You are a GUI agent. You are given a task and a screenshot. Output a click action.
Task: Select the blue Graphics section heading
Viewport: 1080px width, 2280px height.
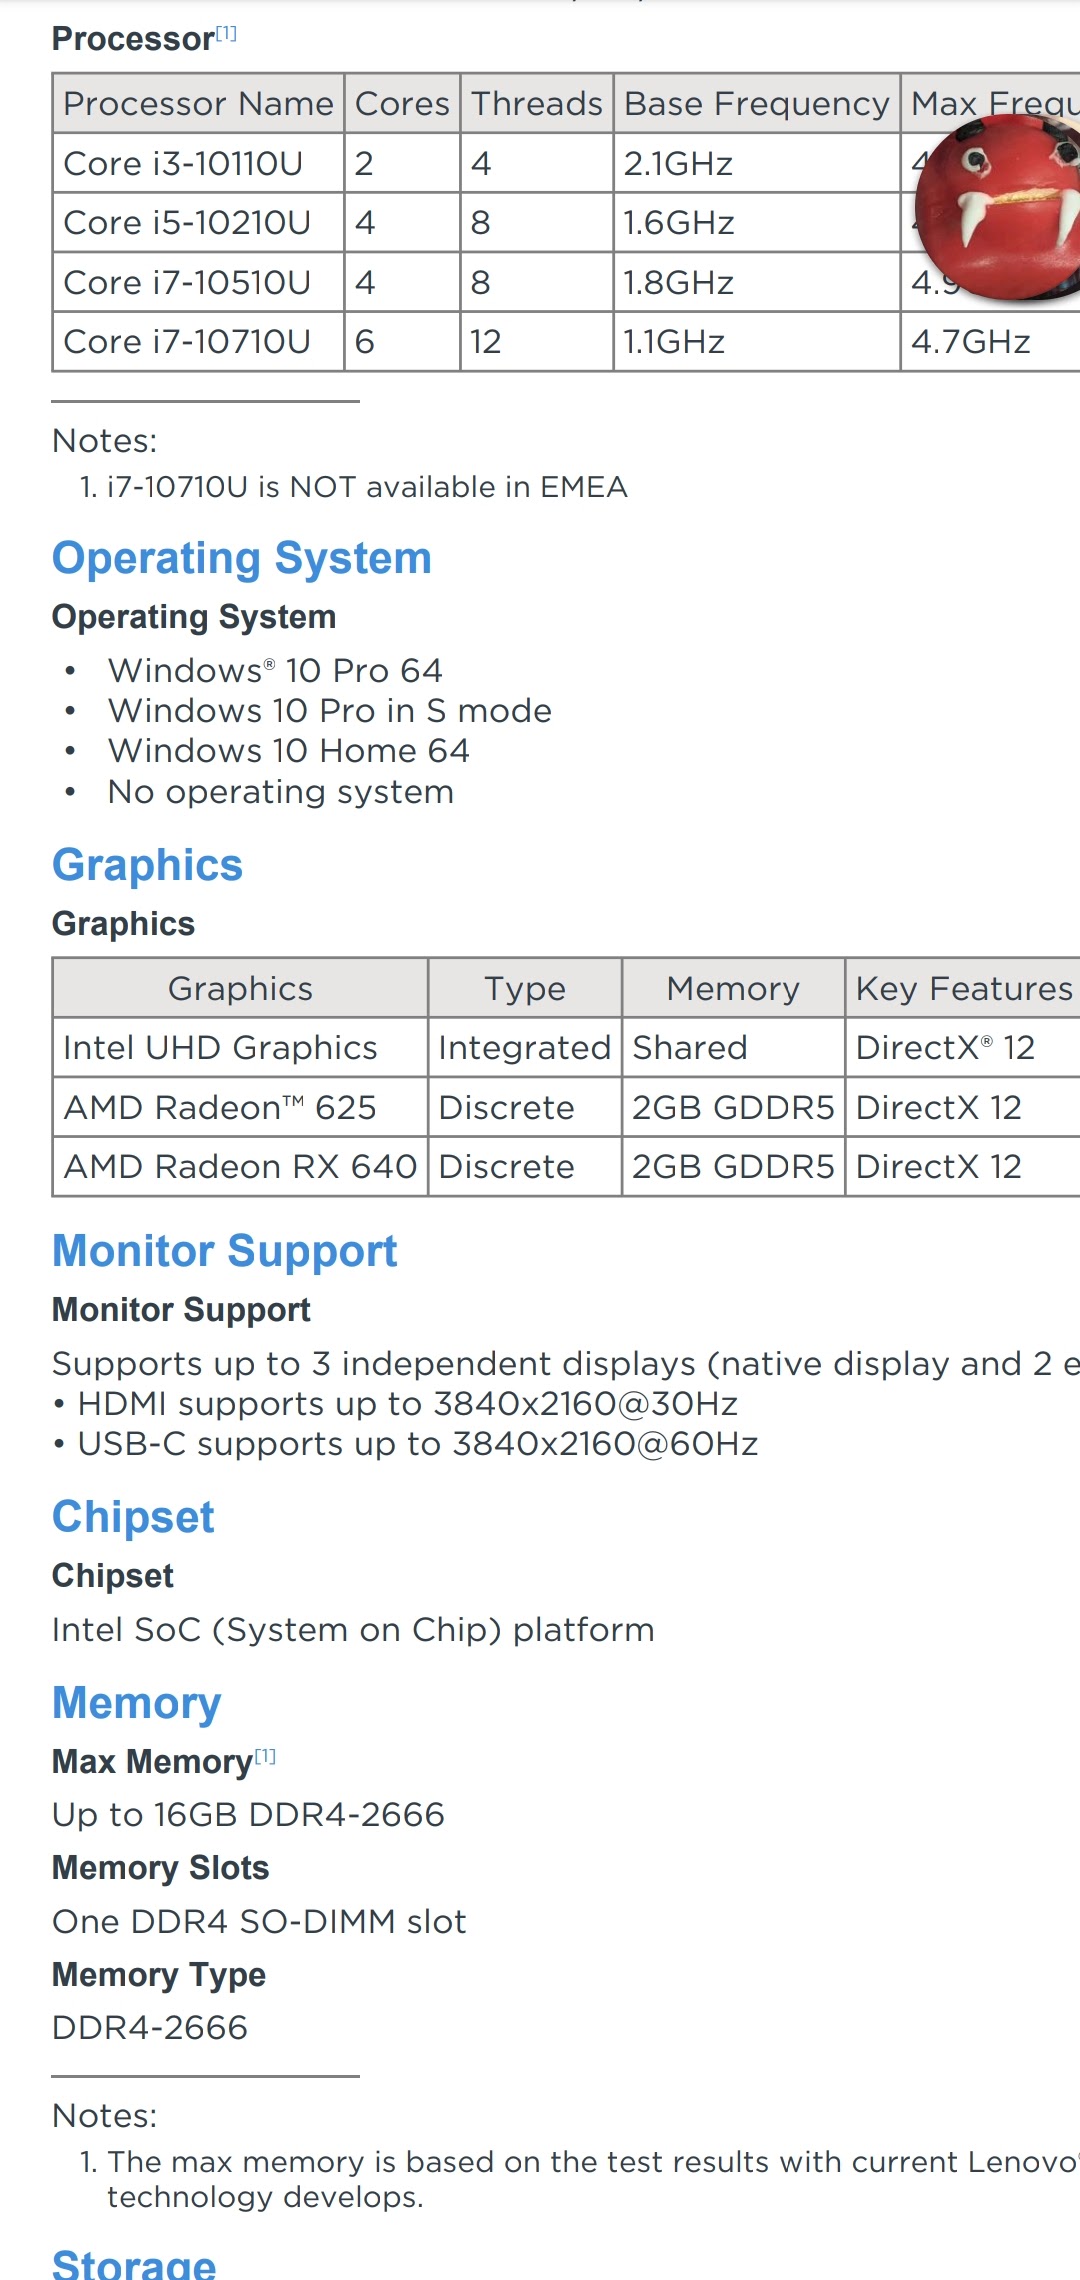click(x=148, y=865)
